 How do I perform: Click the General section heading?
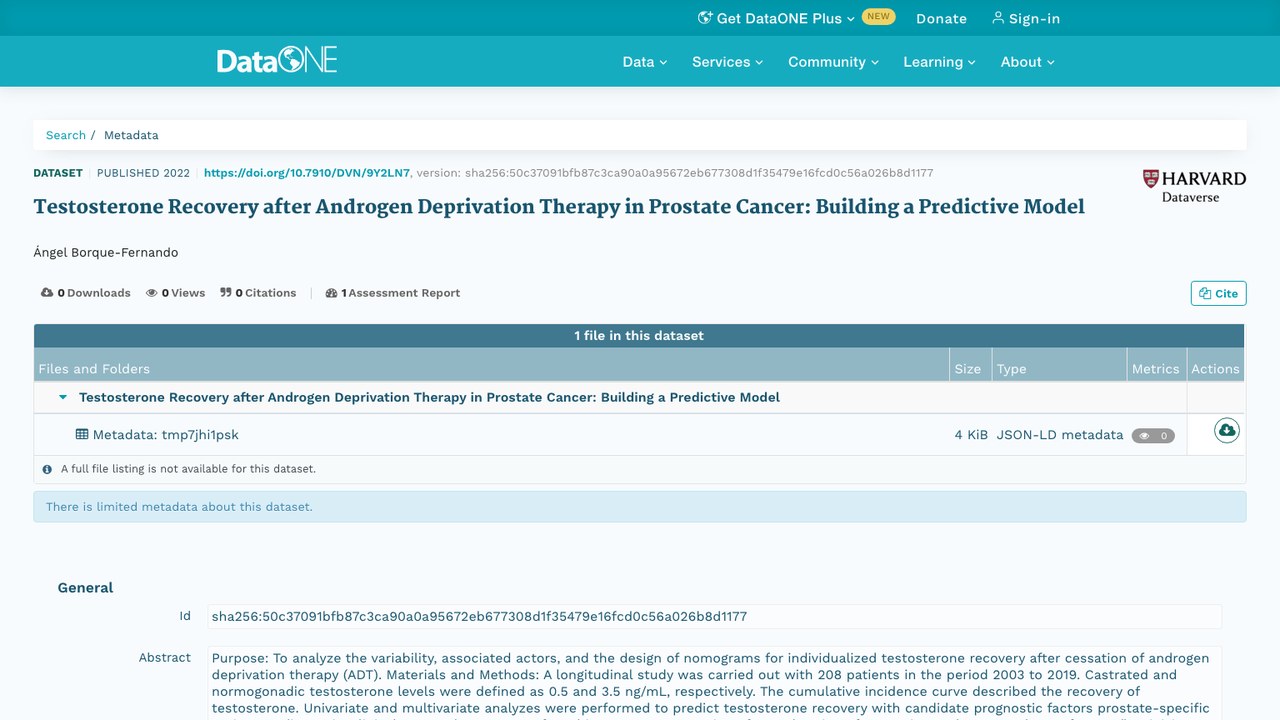tap(85, 588)
